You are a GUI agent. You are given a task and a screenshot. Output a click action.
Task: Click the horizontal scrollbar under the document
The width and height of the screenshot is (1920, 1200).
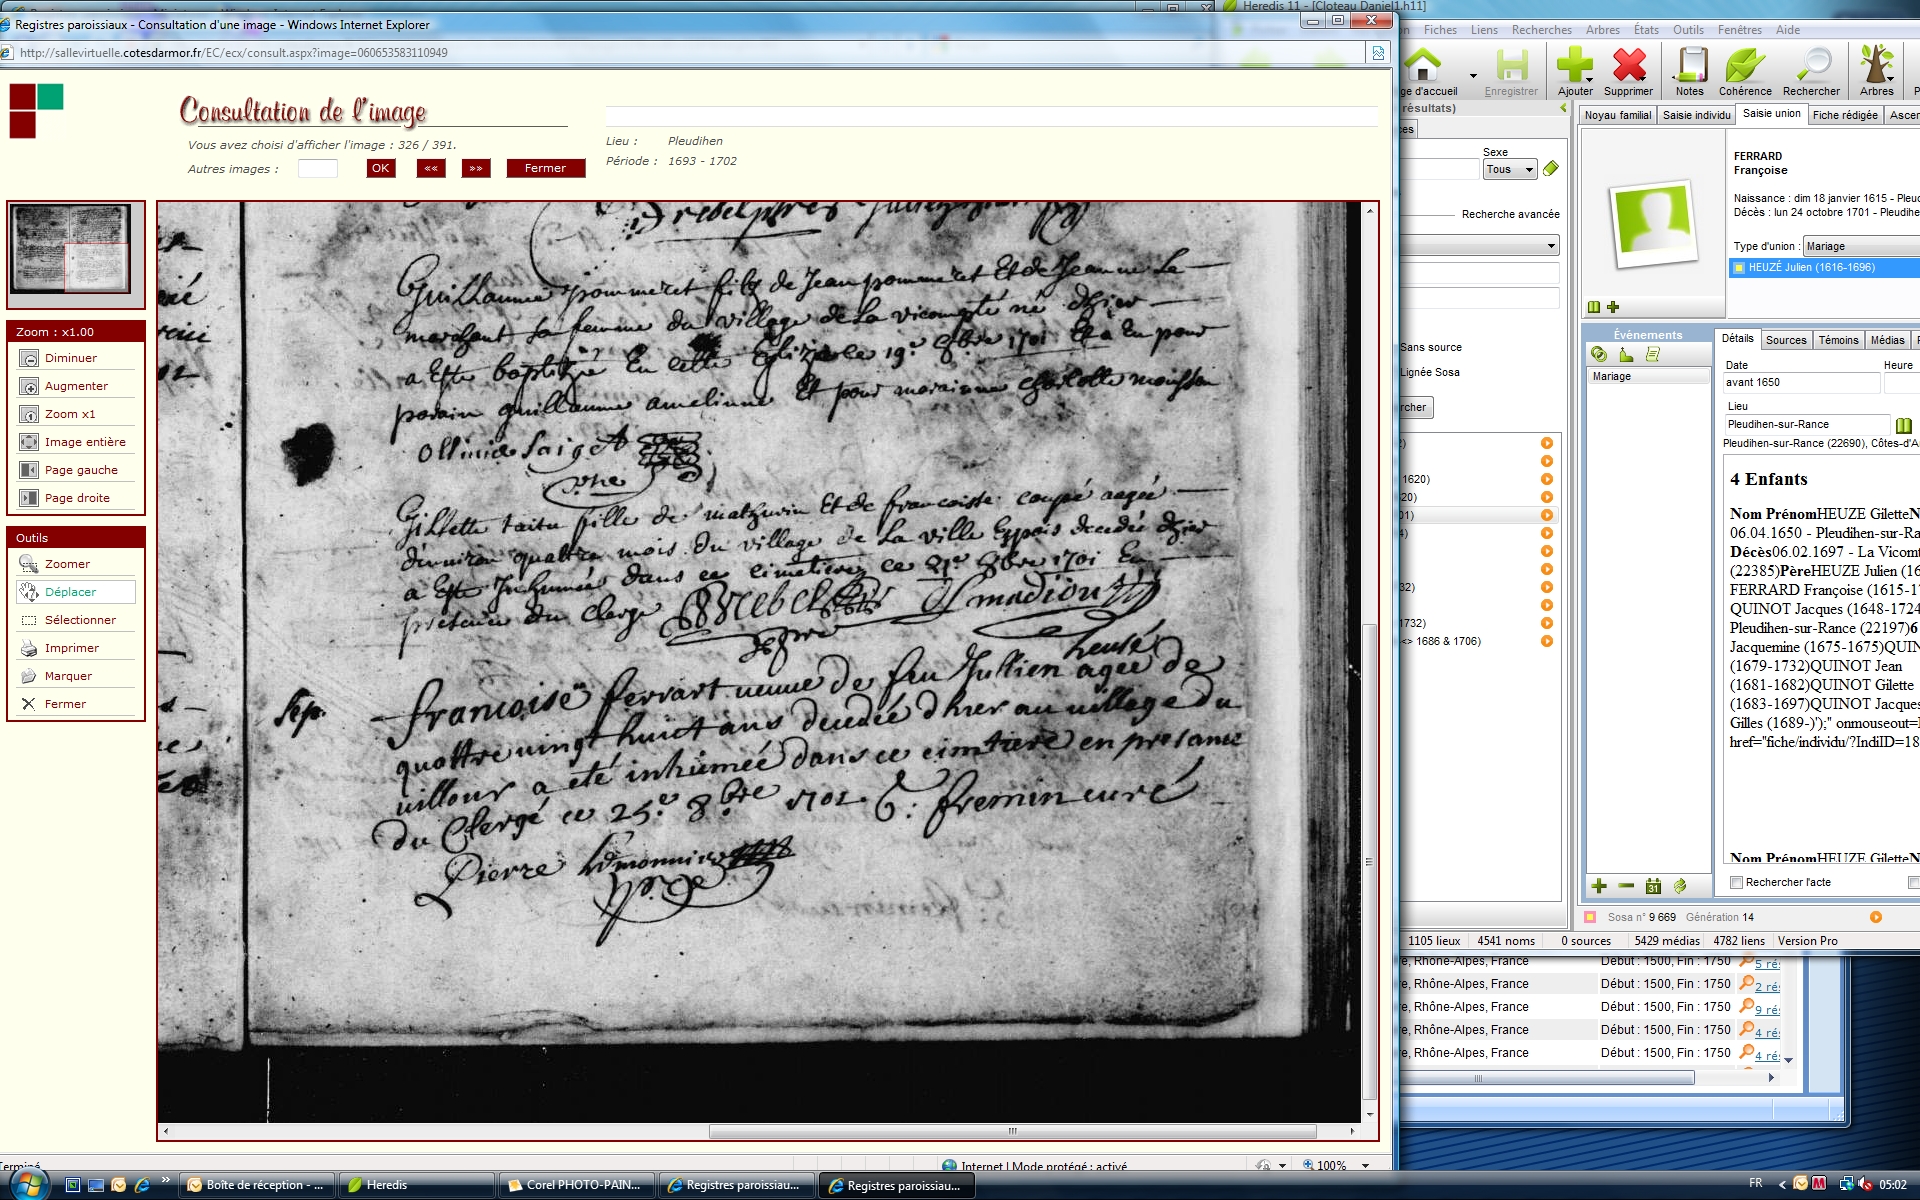pyautogui.click(x=1012, y=1131)
